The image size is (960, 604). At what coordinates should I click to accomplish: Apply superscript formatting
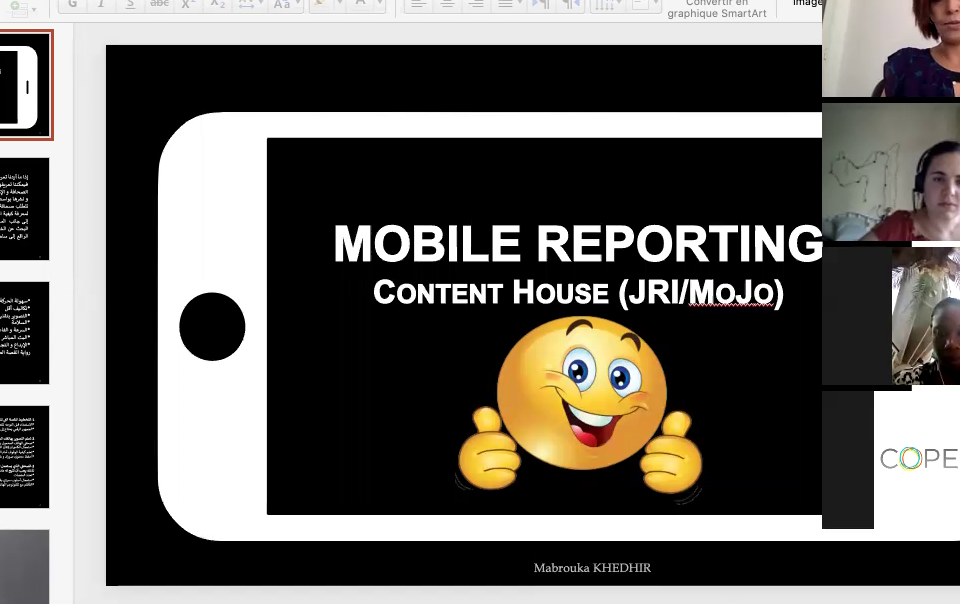click(189, 5)
